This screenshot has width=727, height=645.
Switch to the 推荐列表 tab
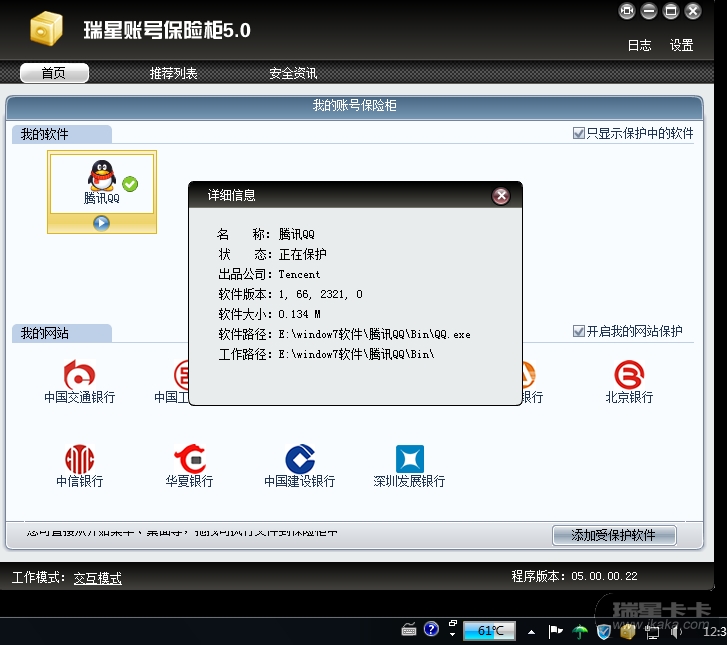point(173,73)
